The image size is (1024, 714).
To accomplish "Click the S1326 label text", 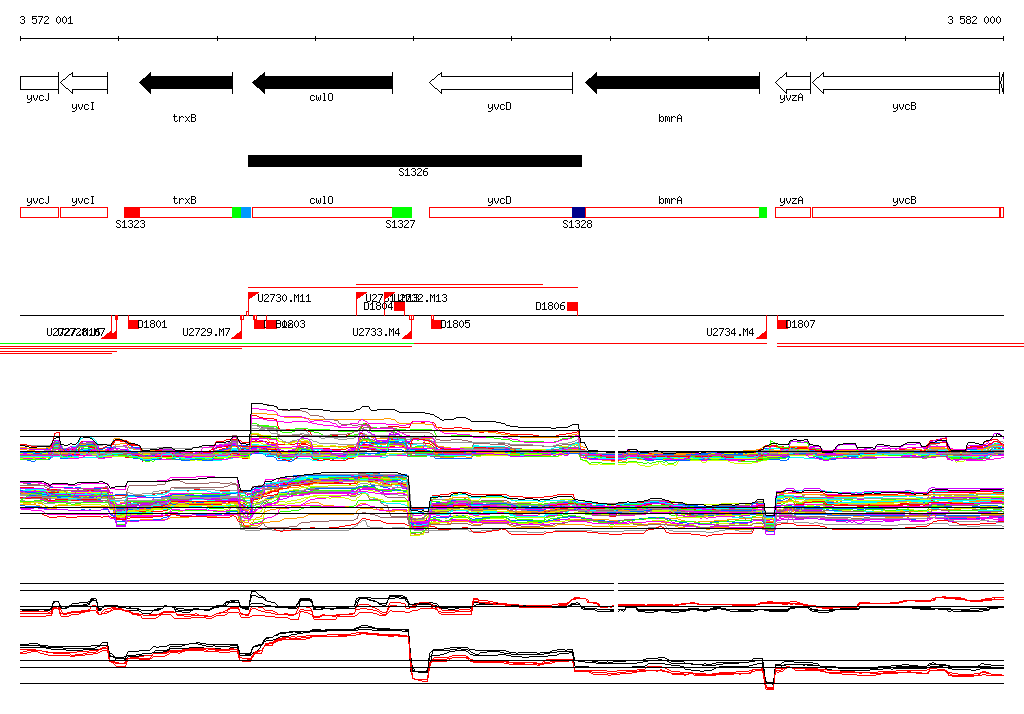I will tap(413, 172).
